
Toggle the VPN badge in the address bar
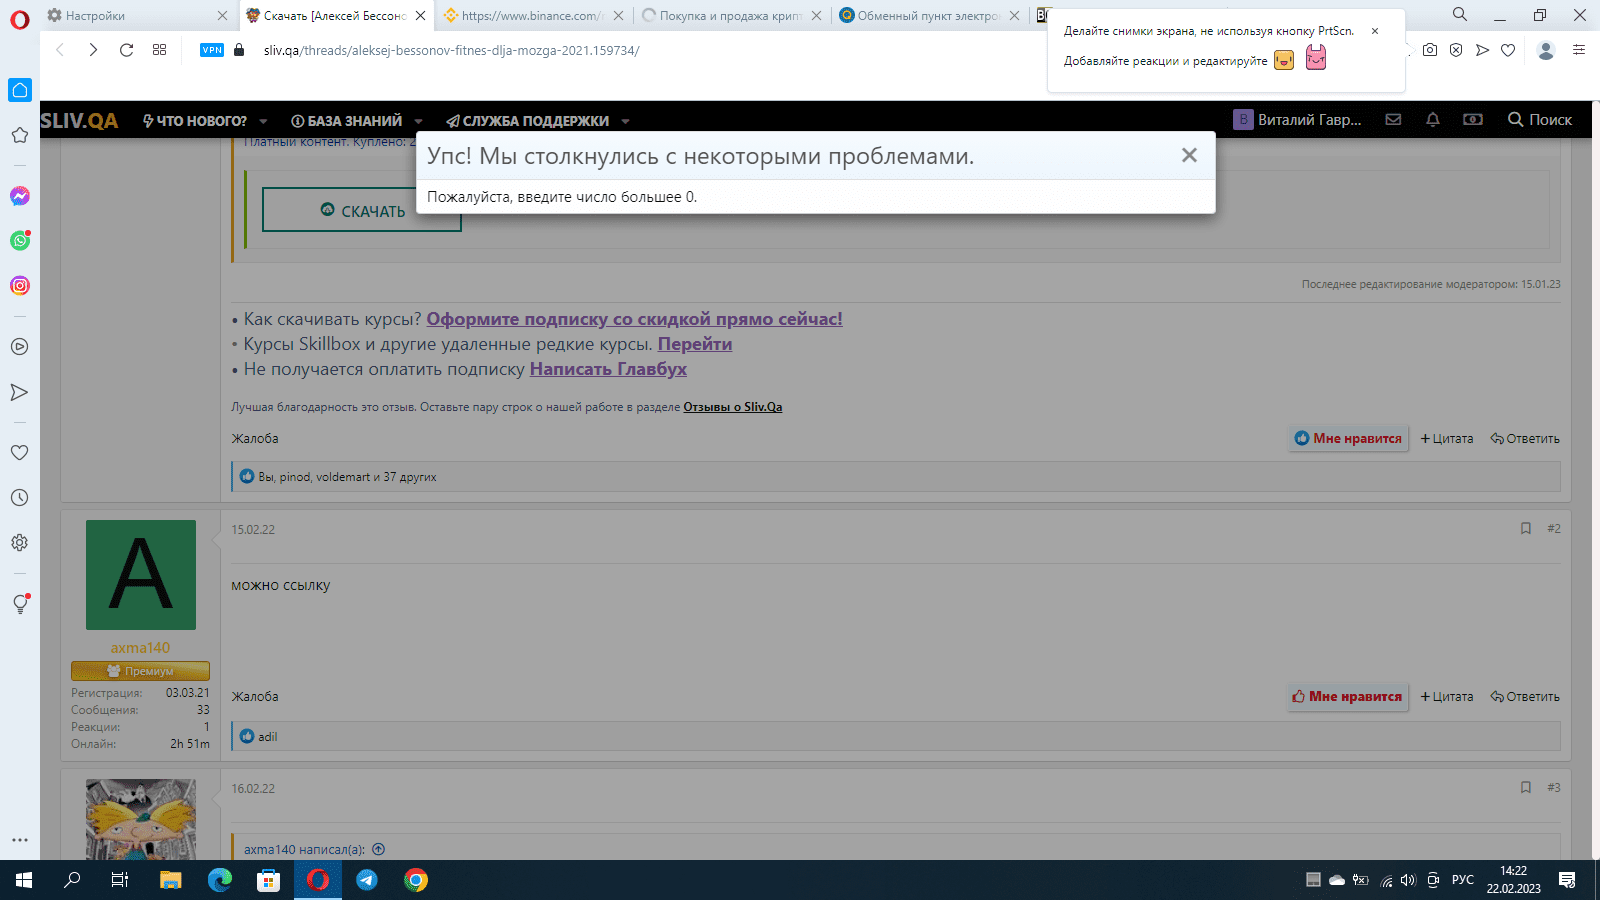[212, 50]
